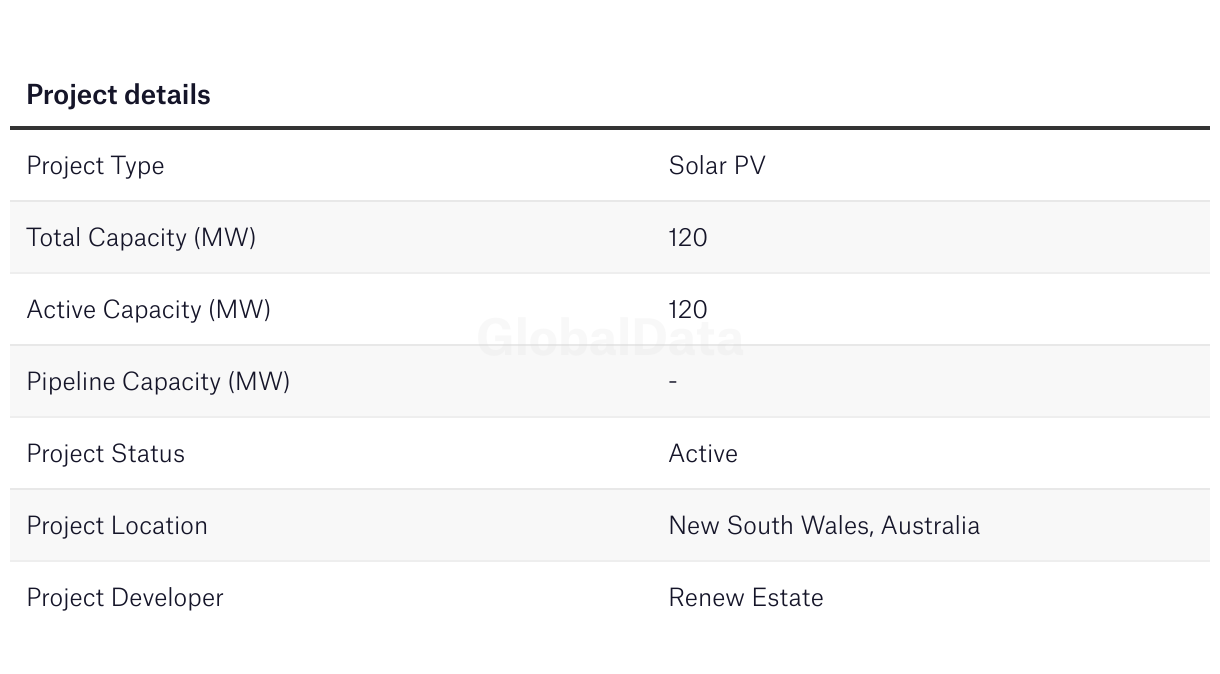Click the Total Capacity (MW) label
Viewport: 1220px width, 674px height.
click(141, 238)
